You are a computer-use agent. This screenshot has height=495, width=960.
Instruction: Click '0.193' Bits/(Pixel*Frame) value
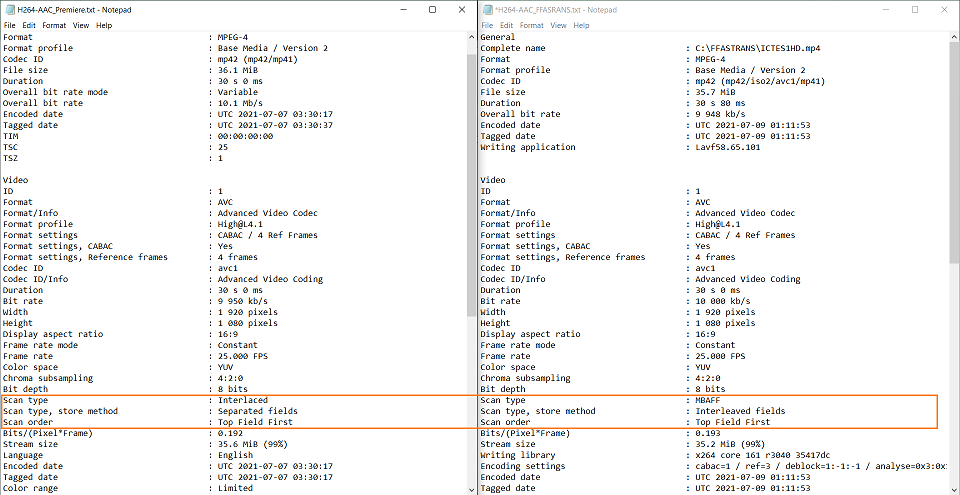[708, 433]
